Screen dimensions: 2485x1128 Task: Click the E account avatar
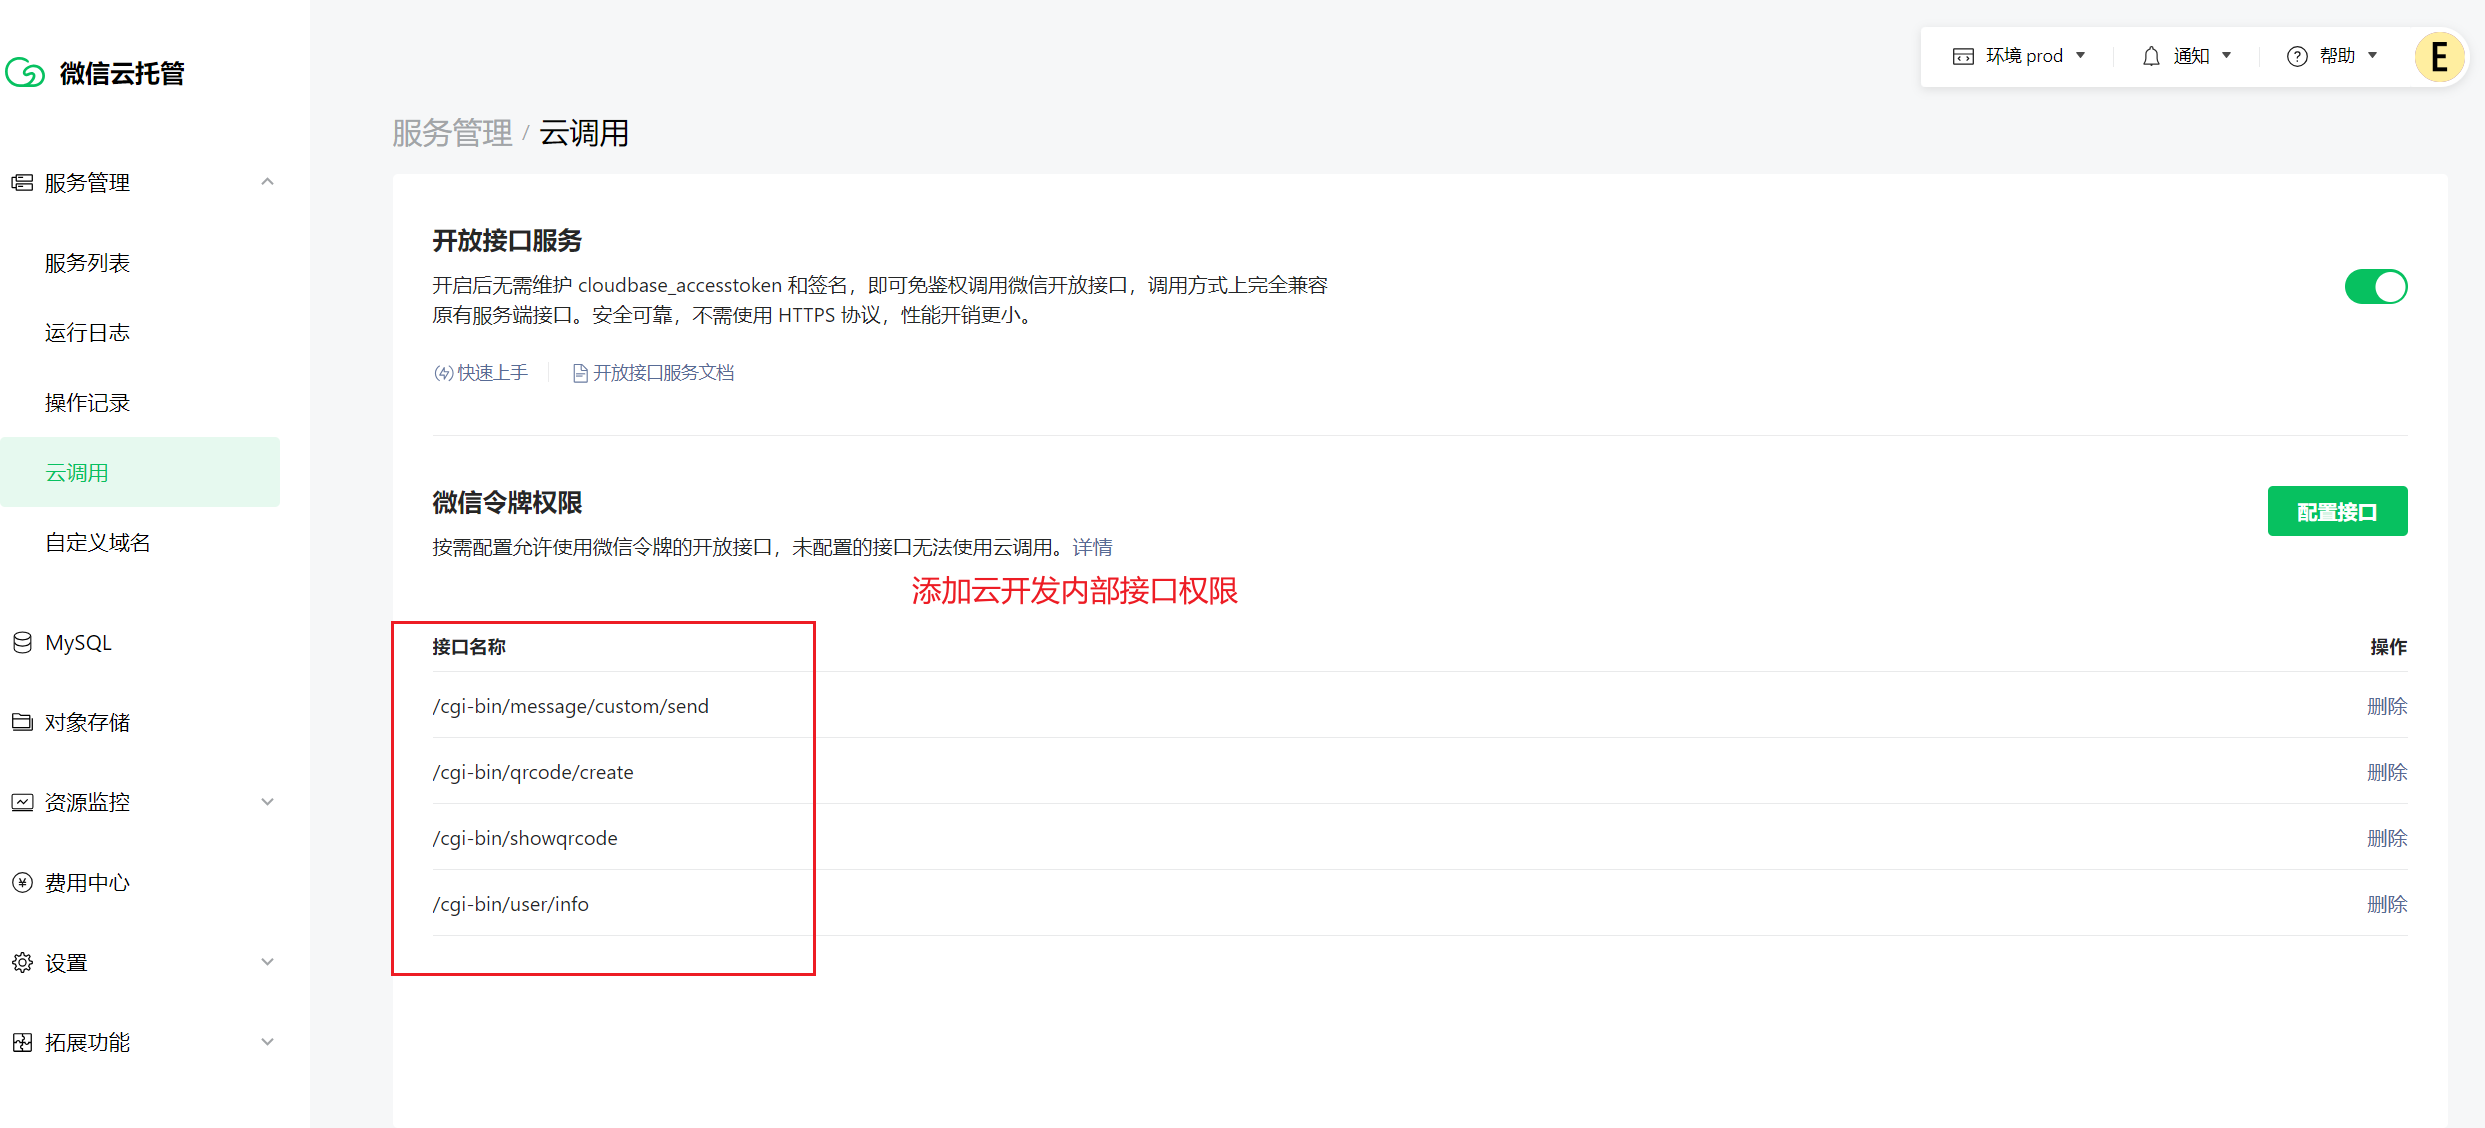coord(2438,56)
